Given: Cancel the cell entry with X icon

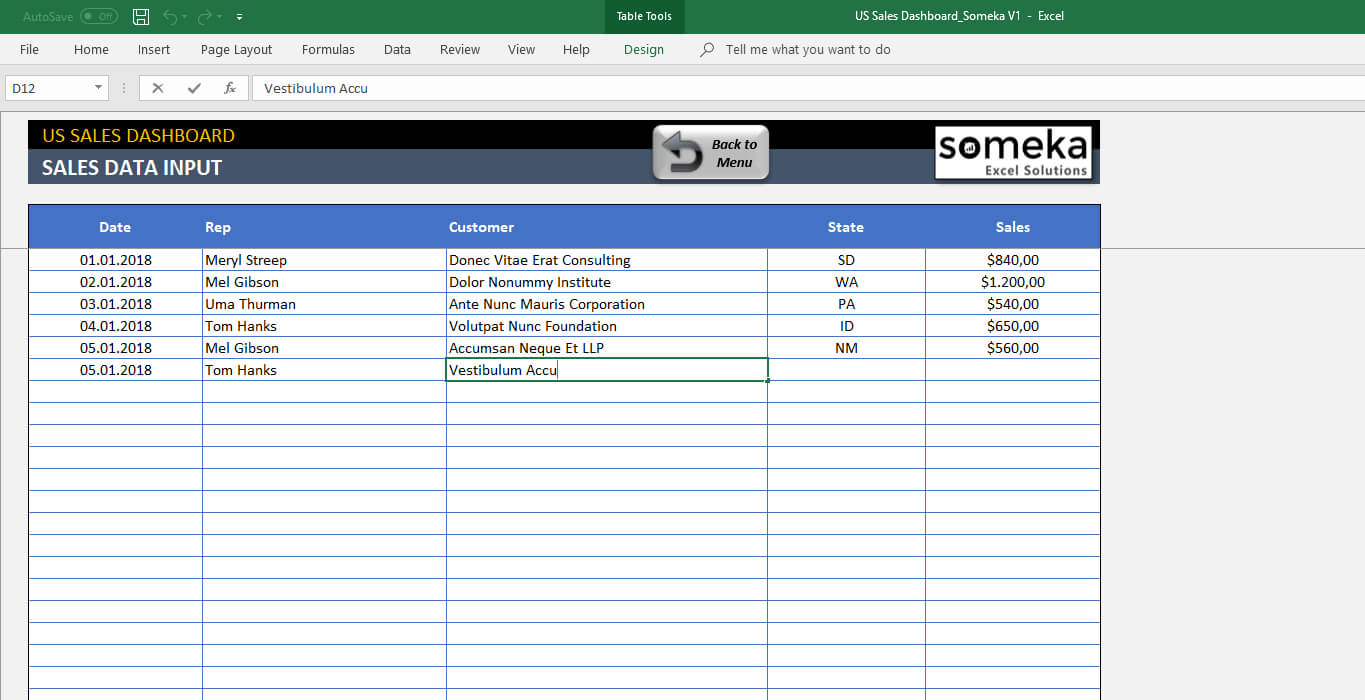Looking at the screenshot, I should (x=157, y=88).
